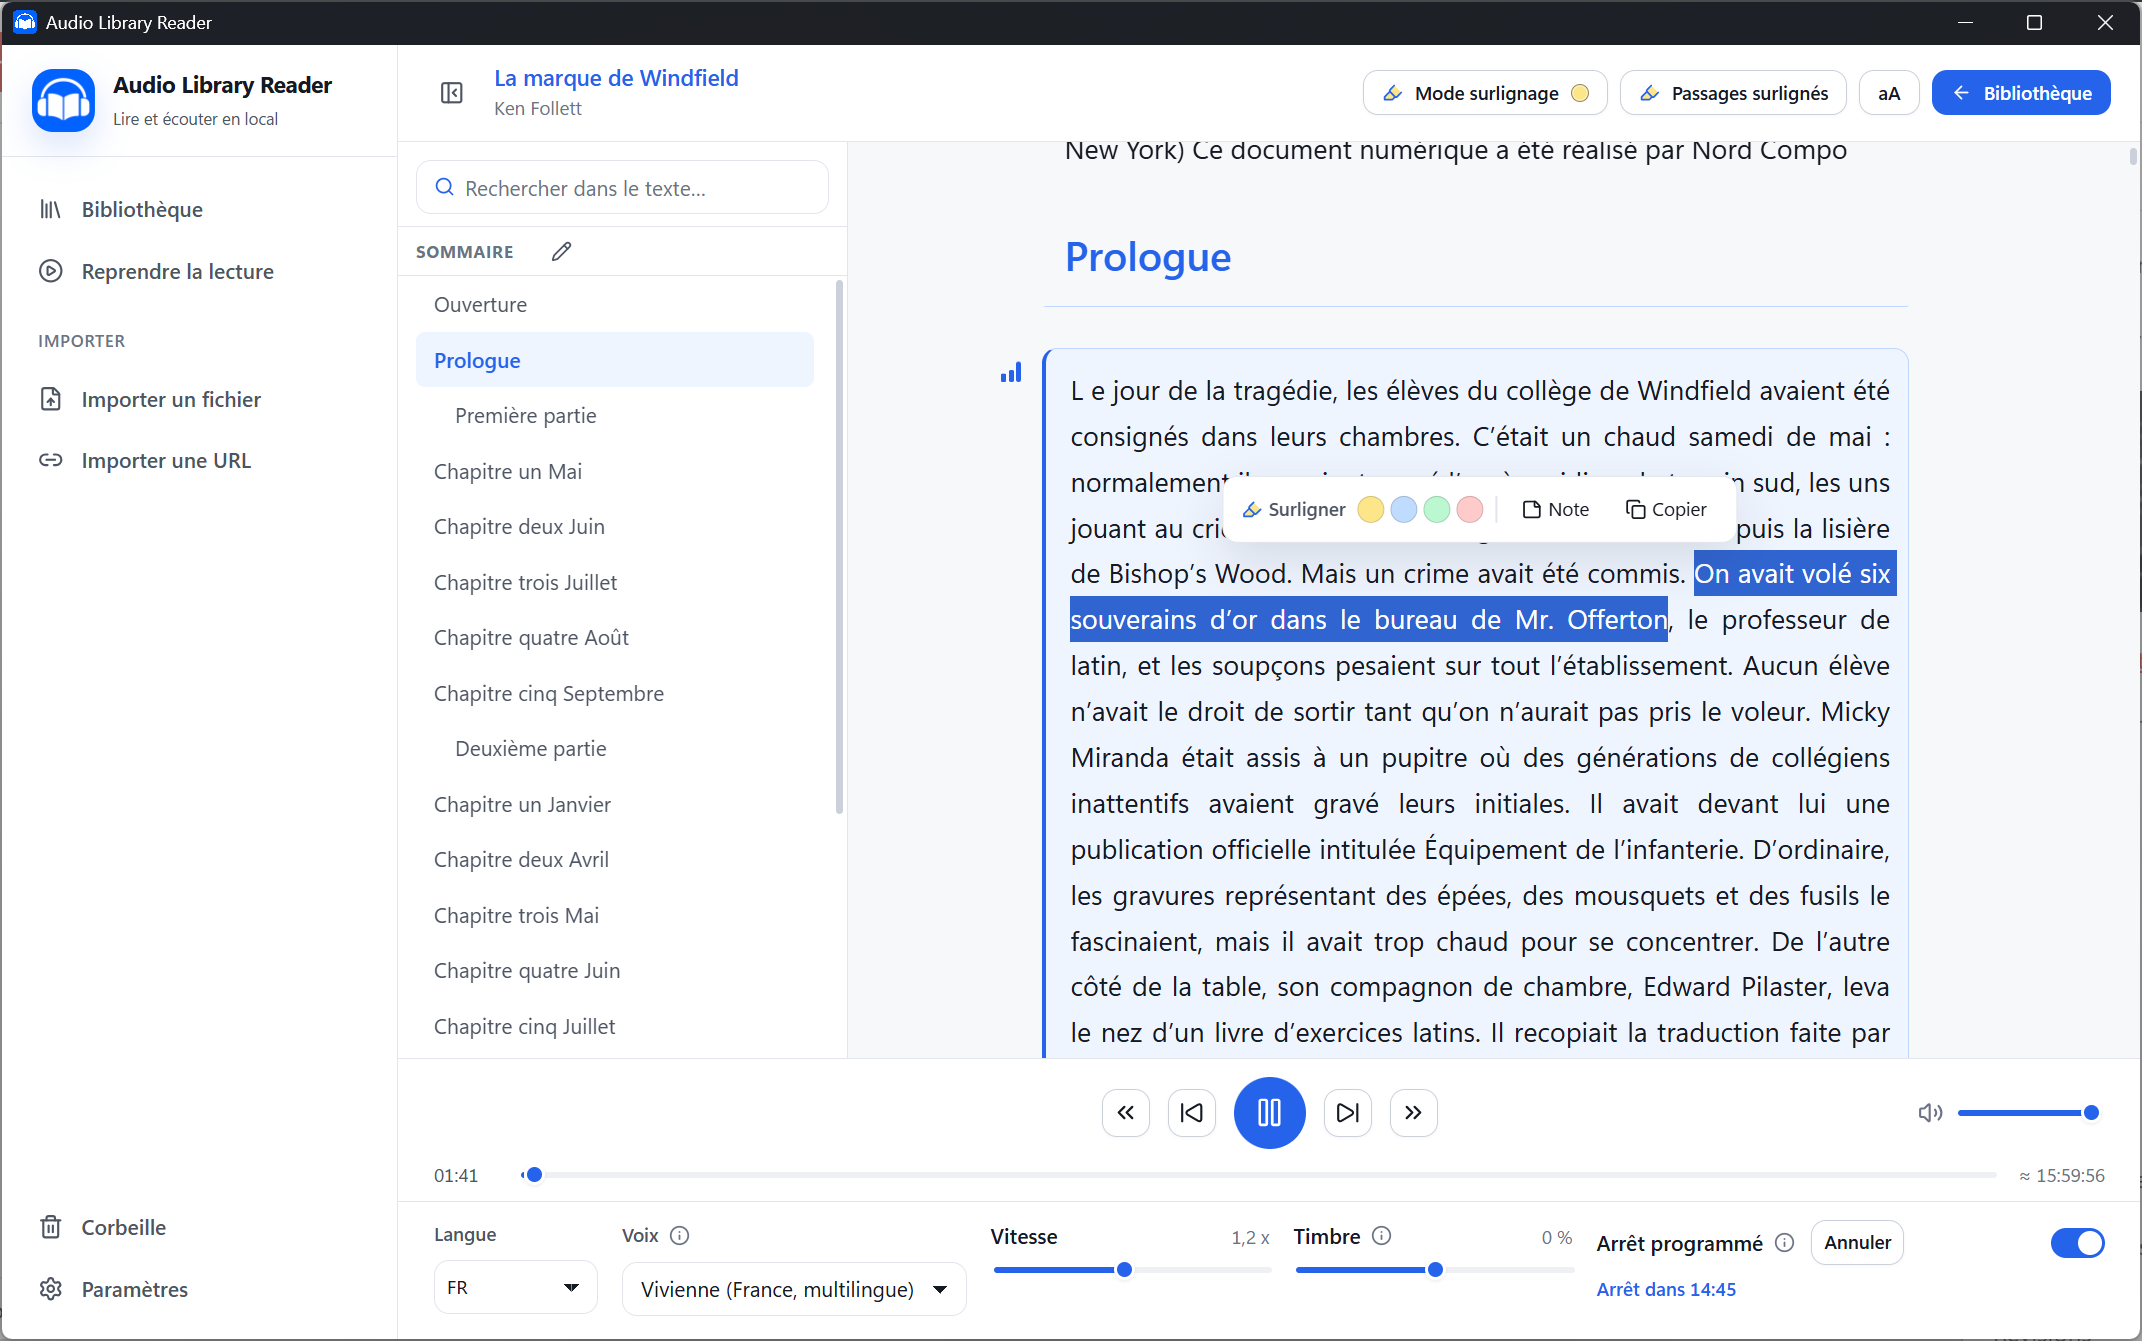This screenshot has width=2142, height=1341.
Task: Click the book title La marque de Windfield
Action: point(616,78)
